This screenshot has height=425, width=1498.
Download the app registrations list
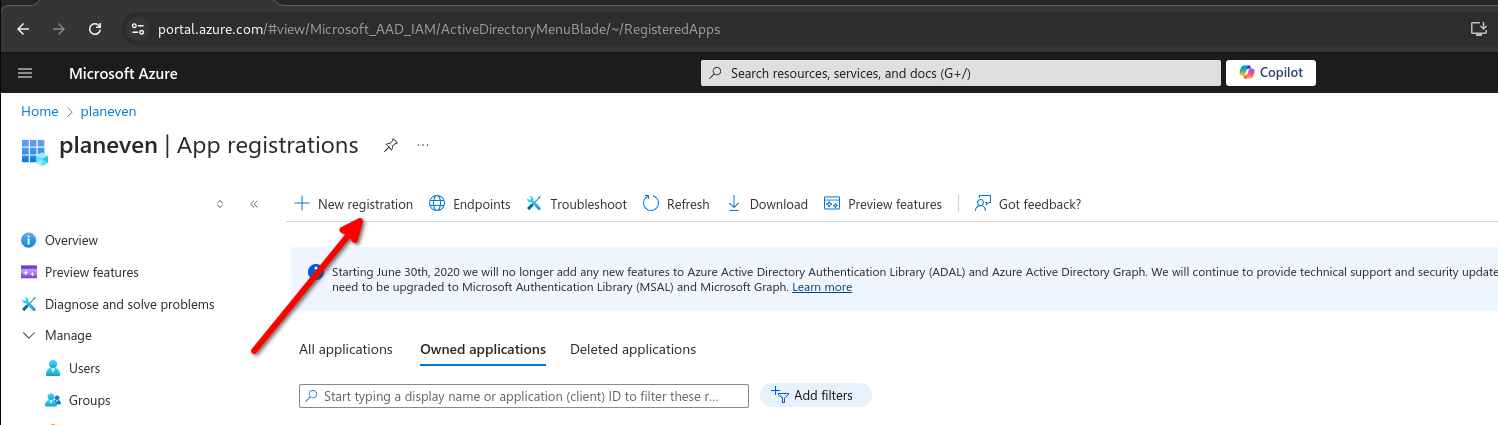(x=767, y=204)
